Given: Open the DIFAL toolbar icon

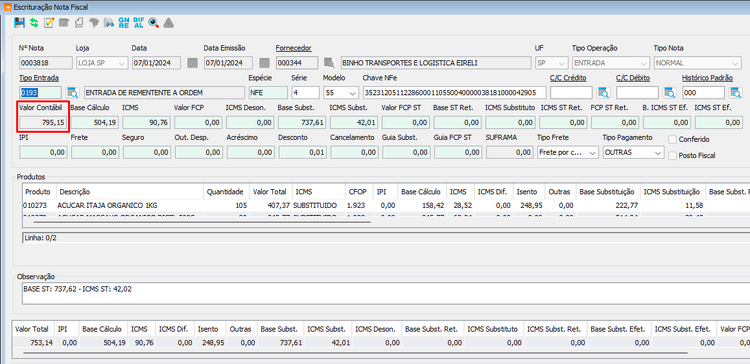Looking at the screenshot, I should 139,22.
